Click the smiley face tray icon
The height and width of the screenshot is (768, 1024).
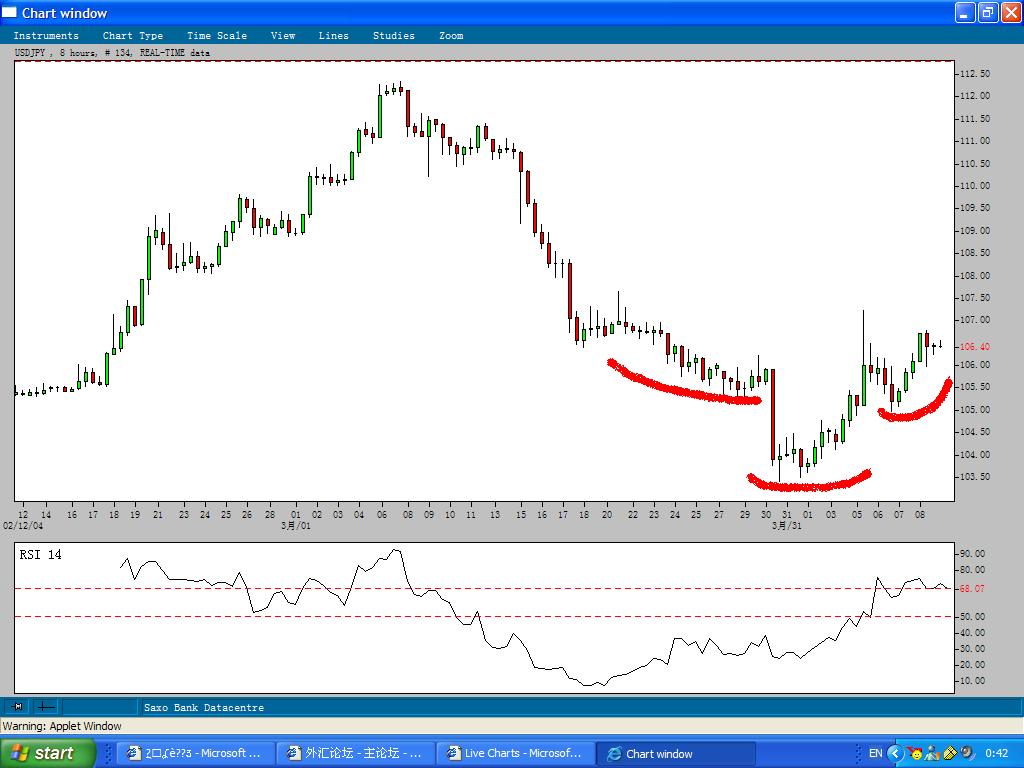915,754
